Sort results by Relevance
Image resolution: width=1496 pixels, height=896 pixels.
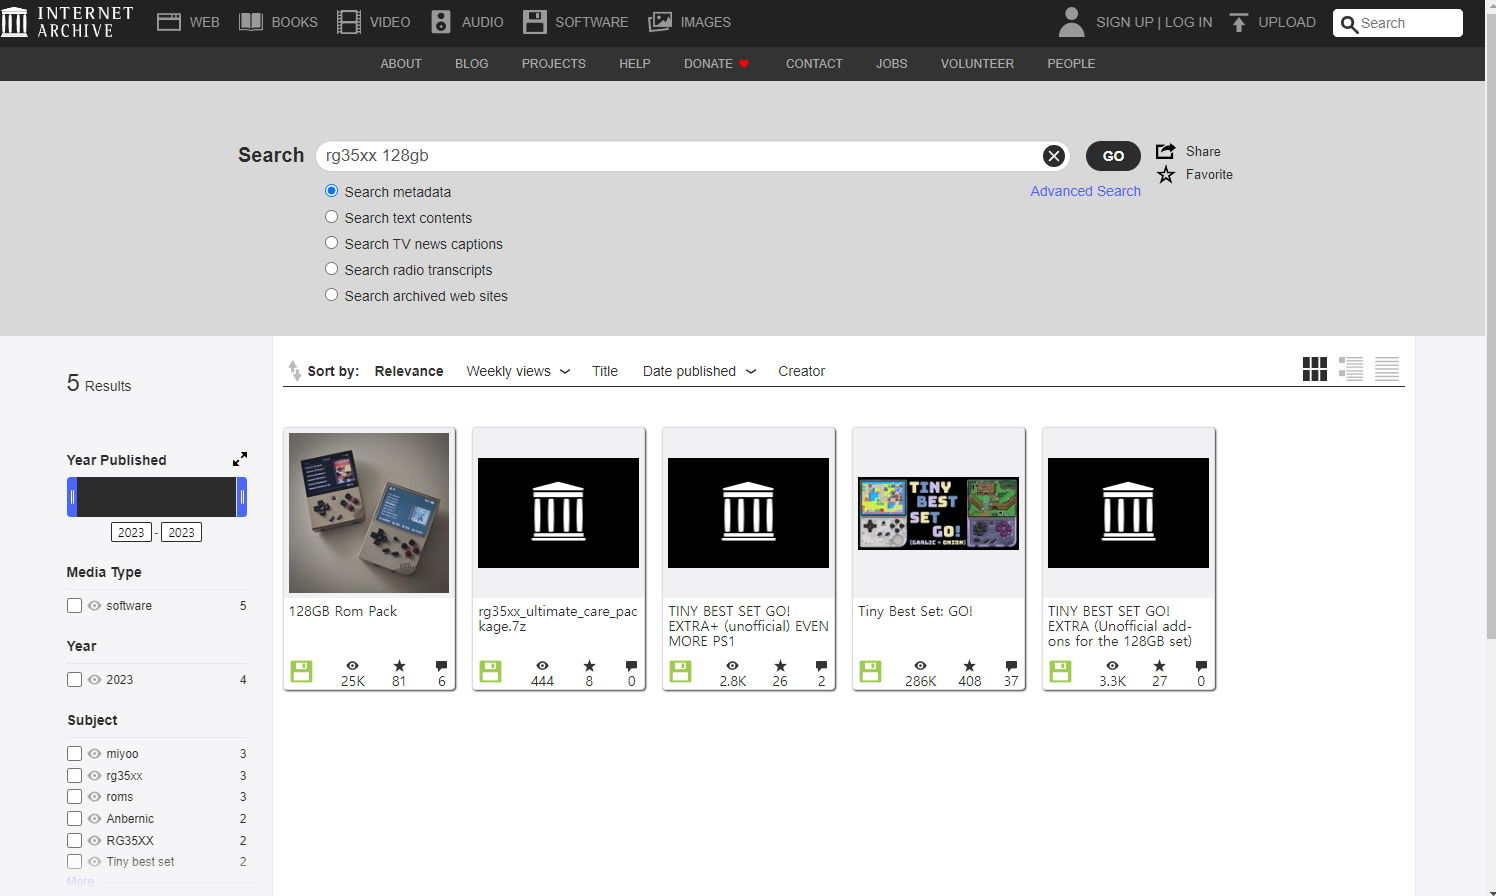click(x=409, y=371)
